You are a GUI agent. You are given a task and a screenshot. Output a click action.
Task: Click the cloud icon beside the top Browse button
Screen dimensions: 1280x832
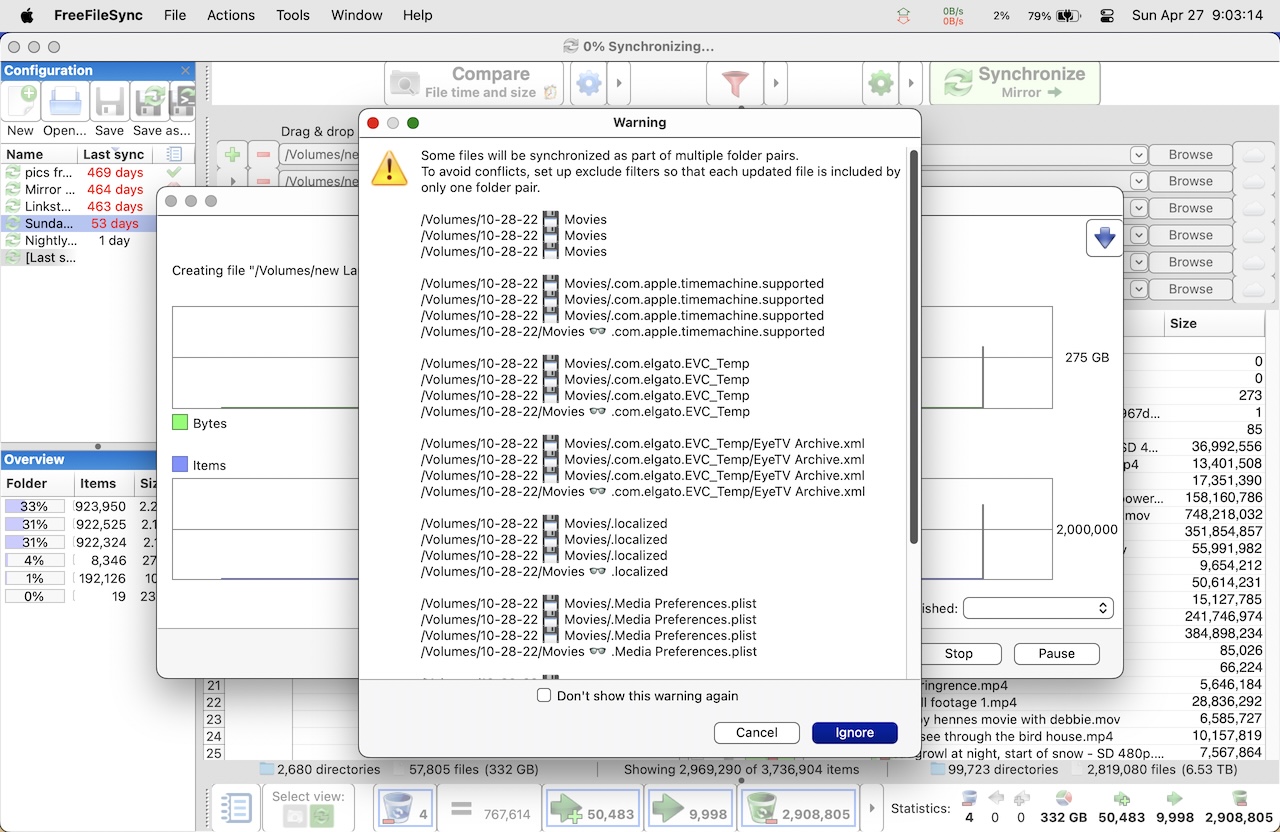[x=1253, y=155]
